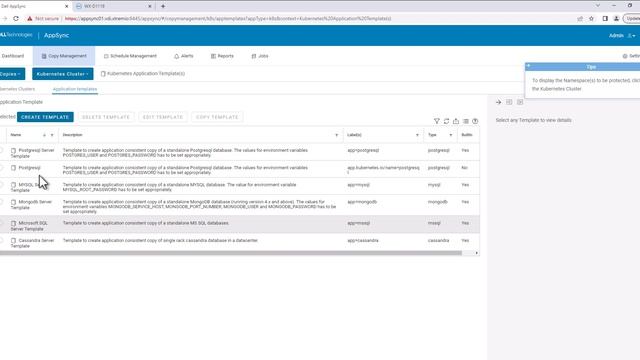Switch to the Application templates sub-tab
640x360 pixels.
tap(75, 89)
